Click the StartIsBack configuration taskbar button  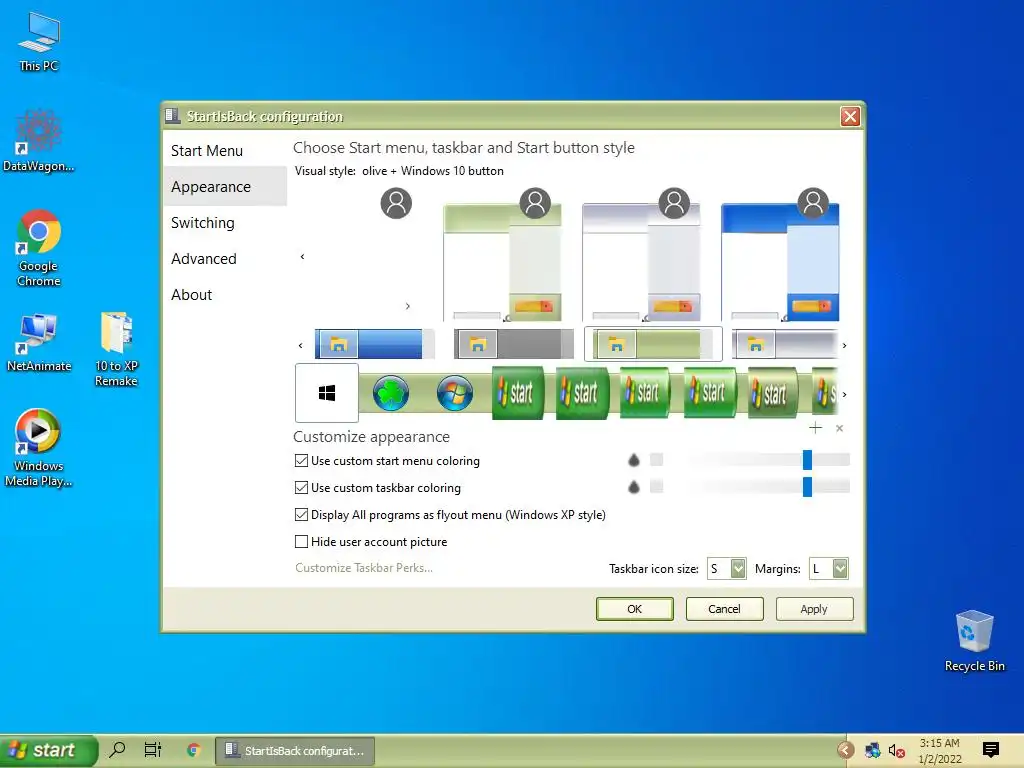(x=295, y=751)
